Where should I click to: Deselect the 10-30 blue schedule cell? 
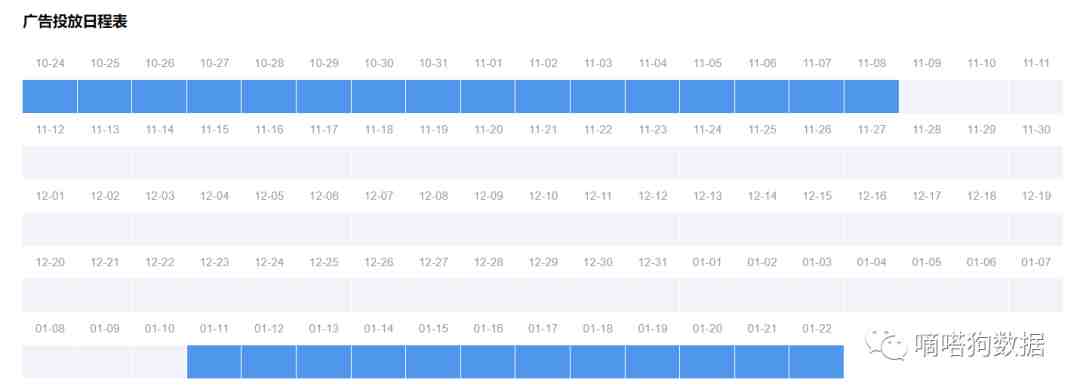click(x=378, y=96)
